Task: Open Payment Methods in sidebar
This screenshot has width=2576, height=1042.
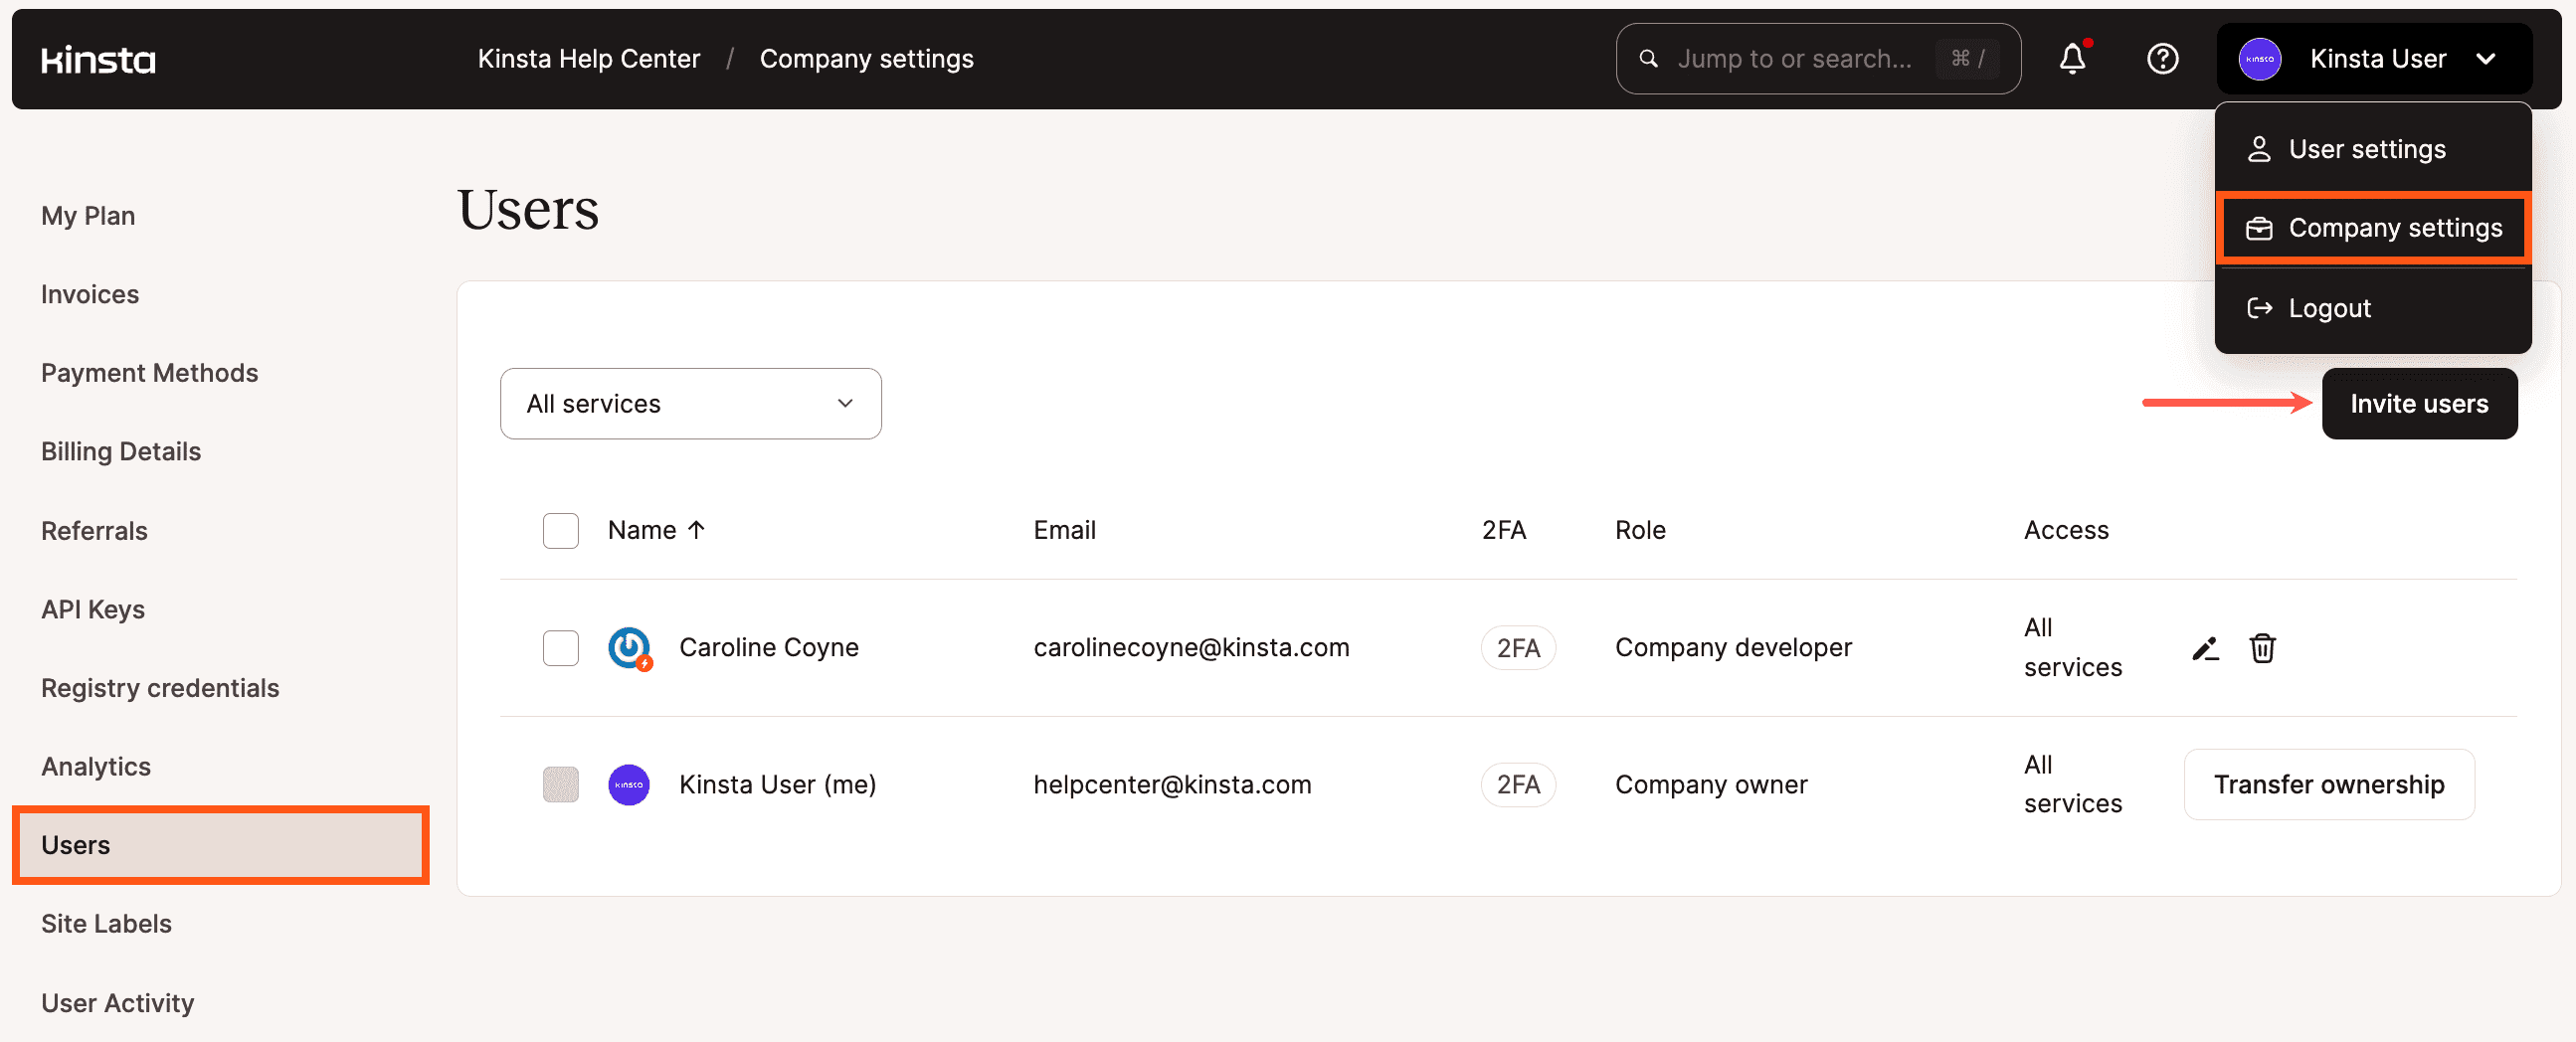Action: pyautogui.click(x=150, y=373)
